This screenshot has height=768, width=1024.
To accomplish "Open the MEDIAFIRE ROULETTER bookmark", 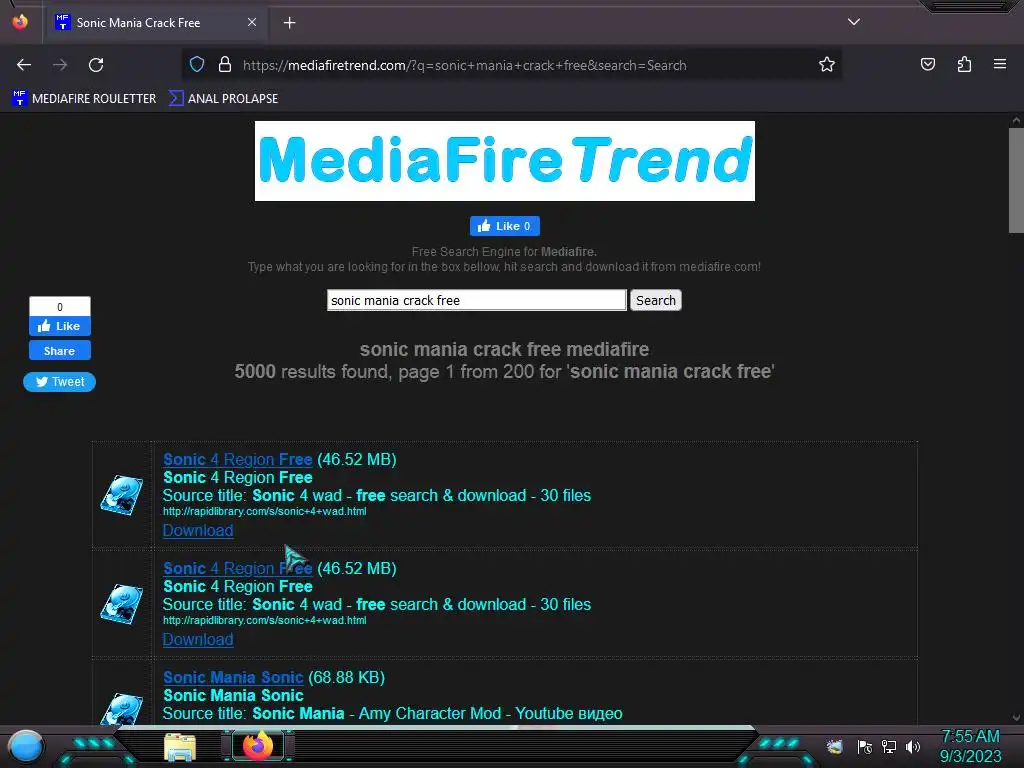I will tap(84, 99).
